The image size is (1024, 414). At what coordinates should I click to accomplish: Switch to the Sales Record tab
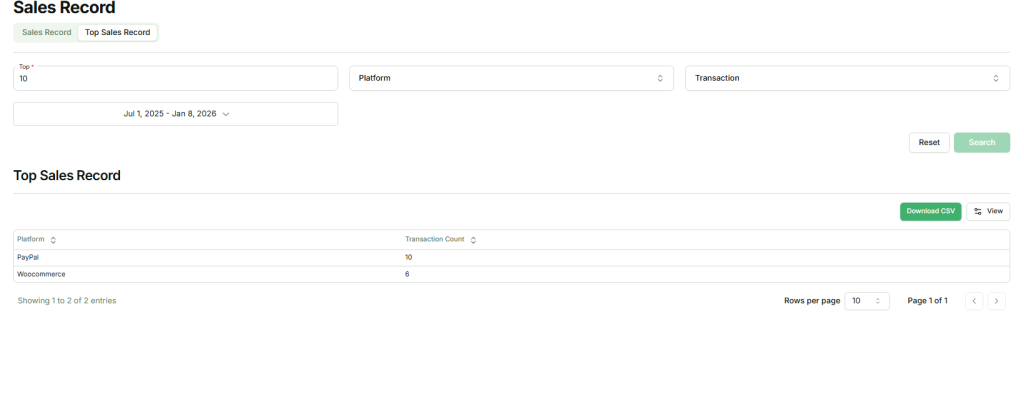[47, 32]
